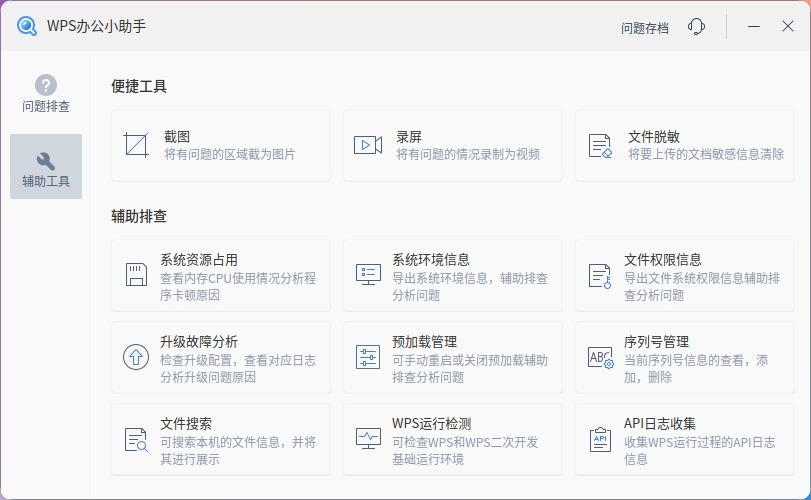Click description 可手动重启或关闭预加载辅助排查
The image size is (811, 500).
pyautogui.click(x=470, y=369)
